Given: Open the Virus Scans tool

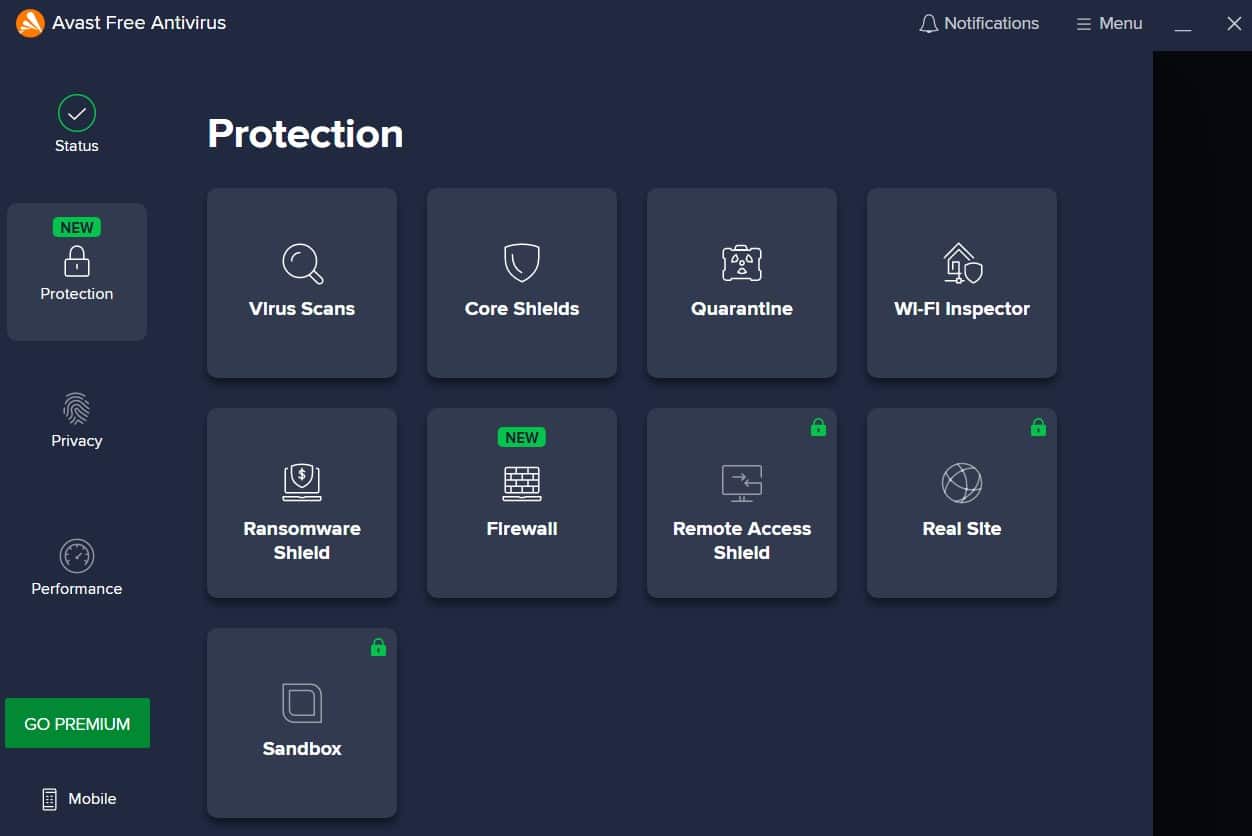Looking at the screenshot, I should click(x=301, y=283).
